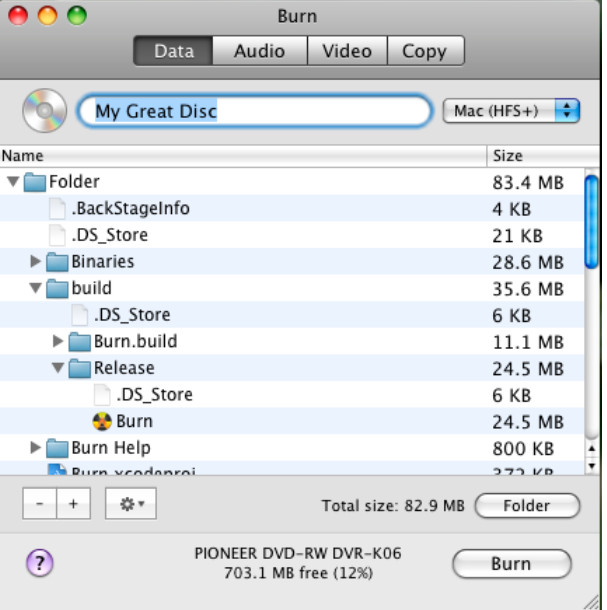Image resolution: width=607 pixels, height=610 pixels.
Task: Collapse the top-level Folder disclosure triangle
Action: (13, 181)
